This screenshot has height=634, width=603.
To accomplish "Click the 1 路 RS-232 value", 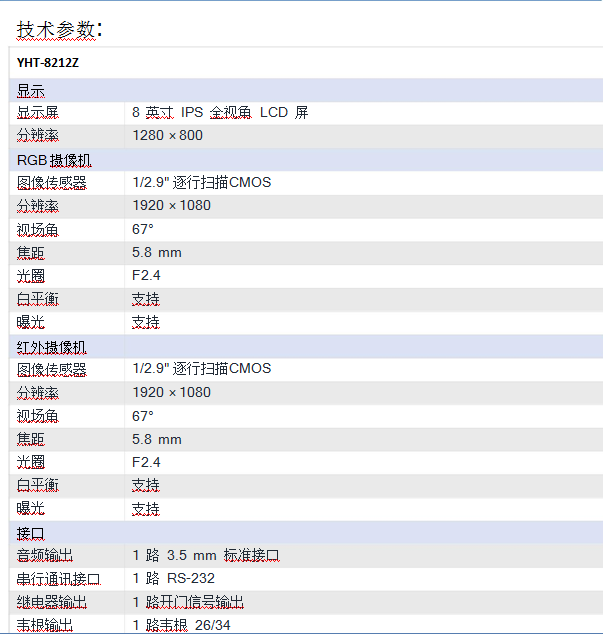I will point(173,578).
